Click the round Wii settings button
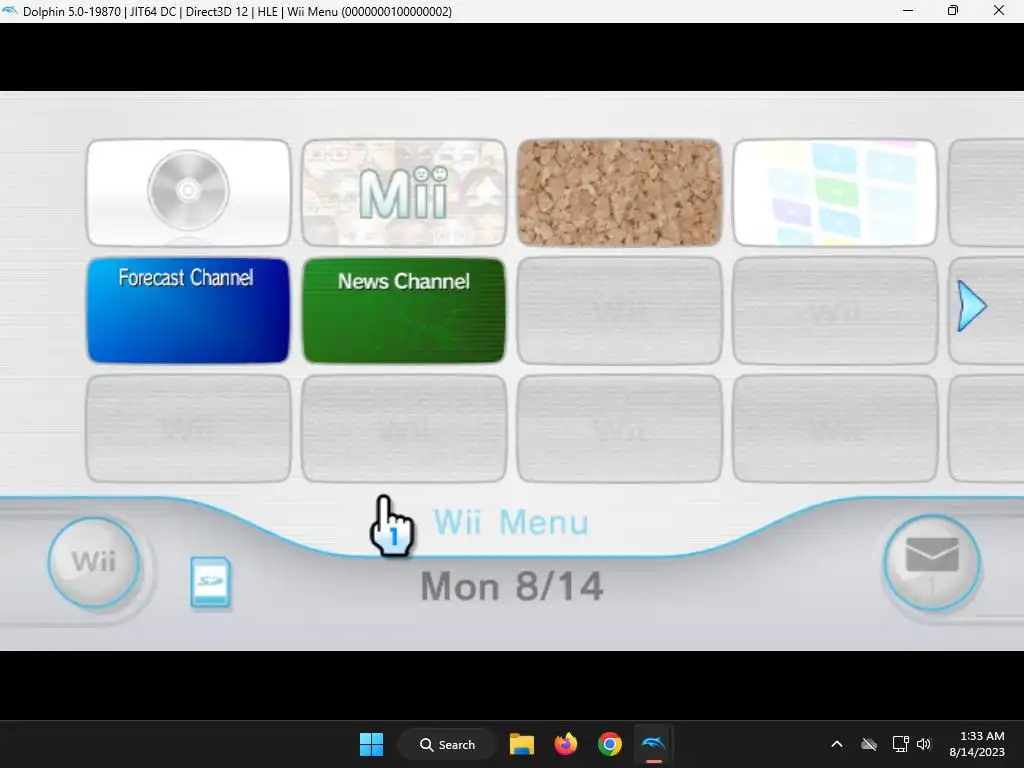The image size is (1024, 768). [x=93, y=562]
